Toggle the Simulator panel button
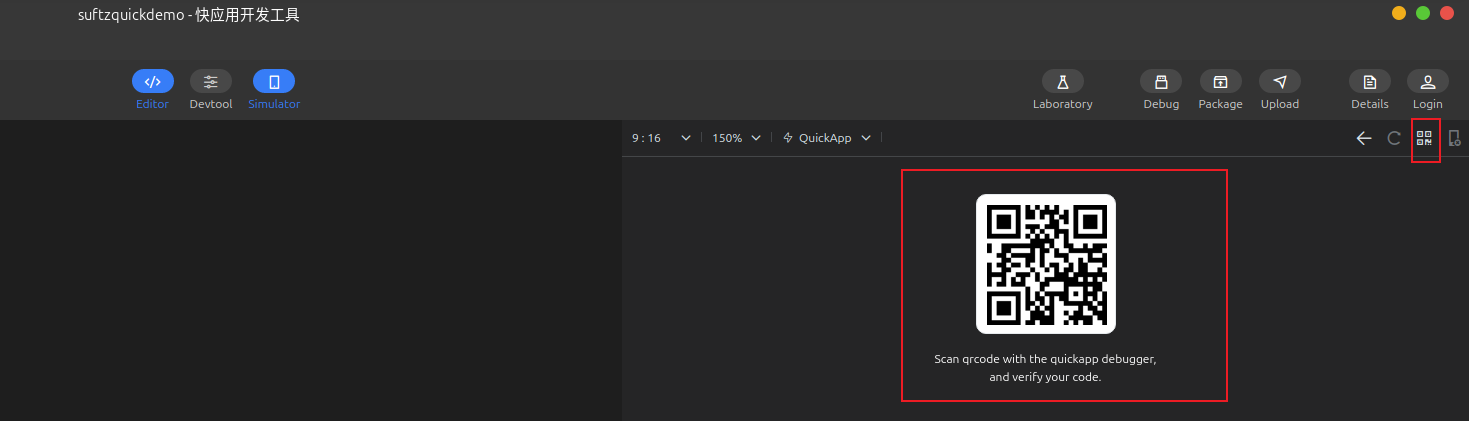This screenshot has width=1469, height=421. click(273, 82)
